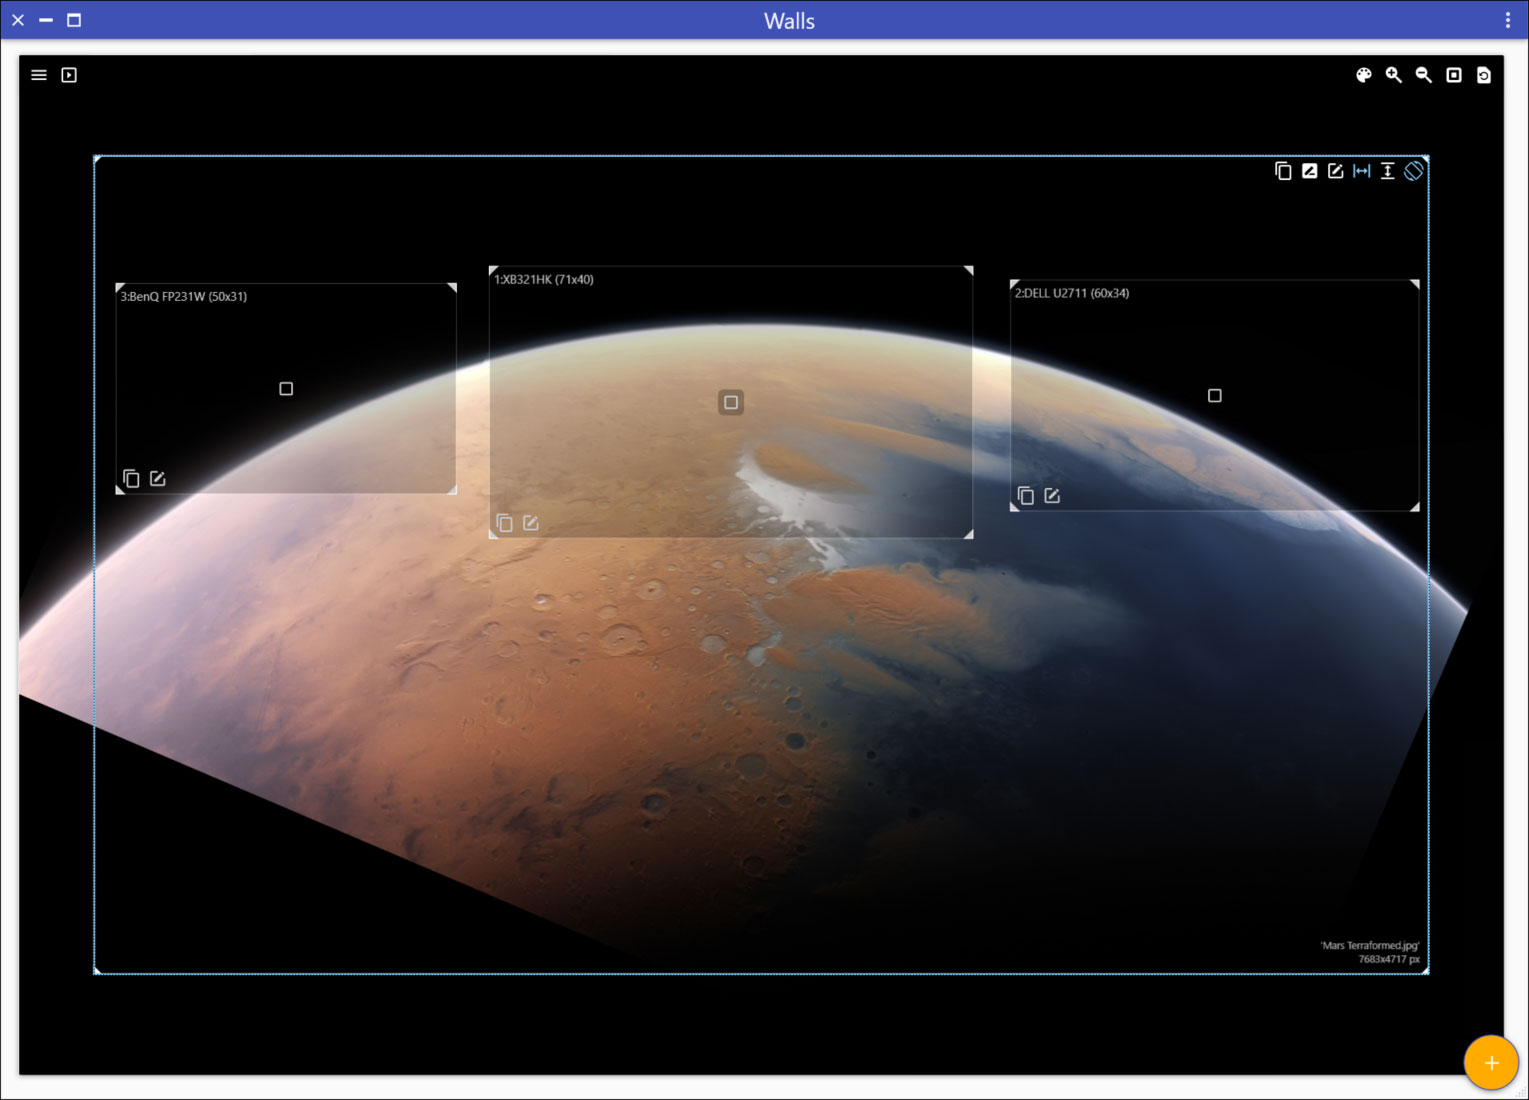Edit the XB321HK monitor

531,523
